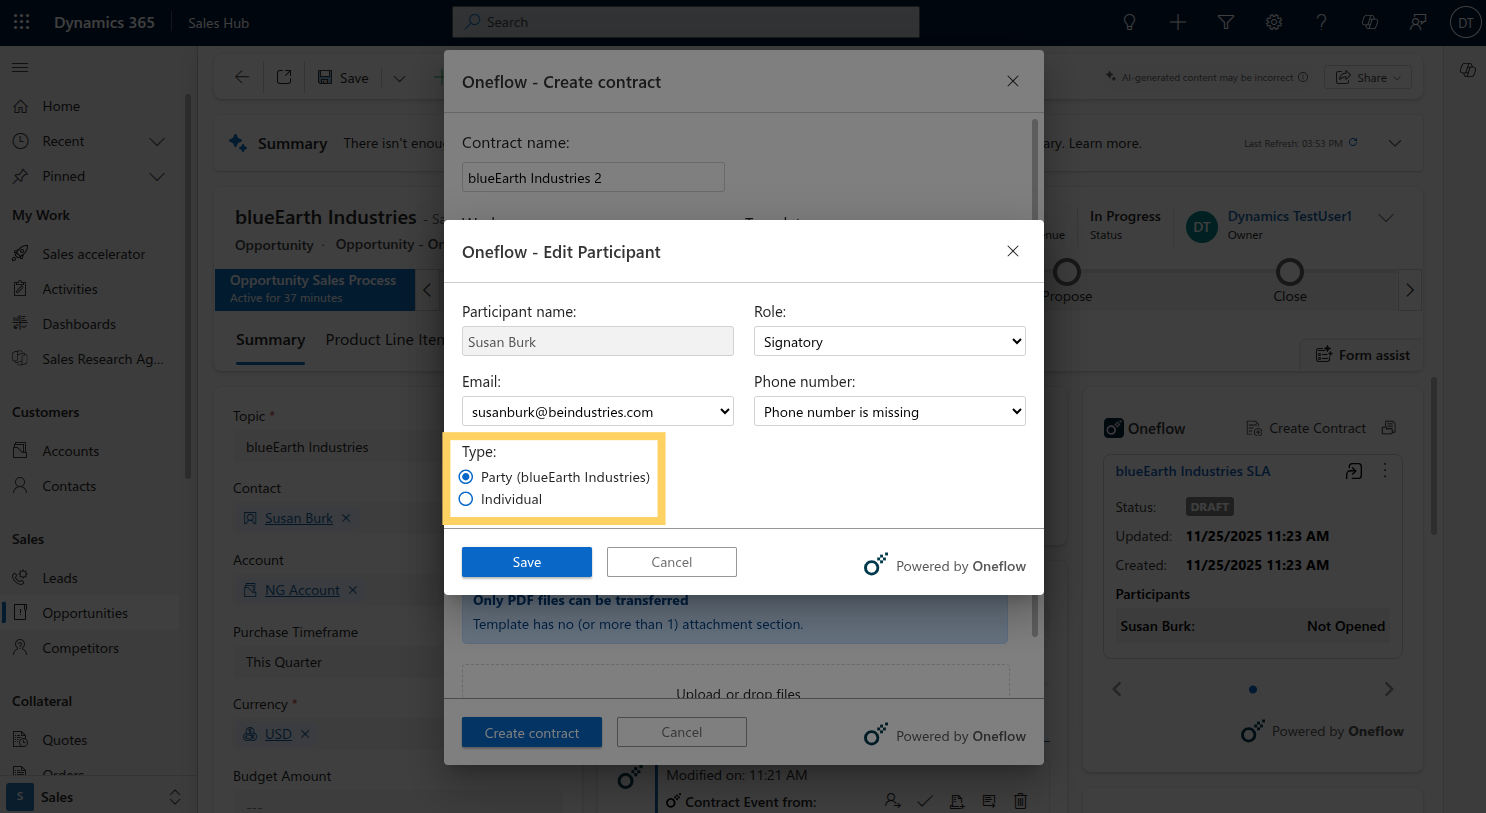Click Create Contract in Oneflow panel
The width and height of the screenshot is (1486, 813).
click(1306, 428)
